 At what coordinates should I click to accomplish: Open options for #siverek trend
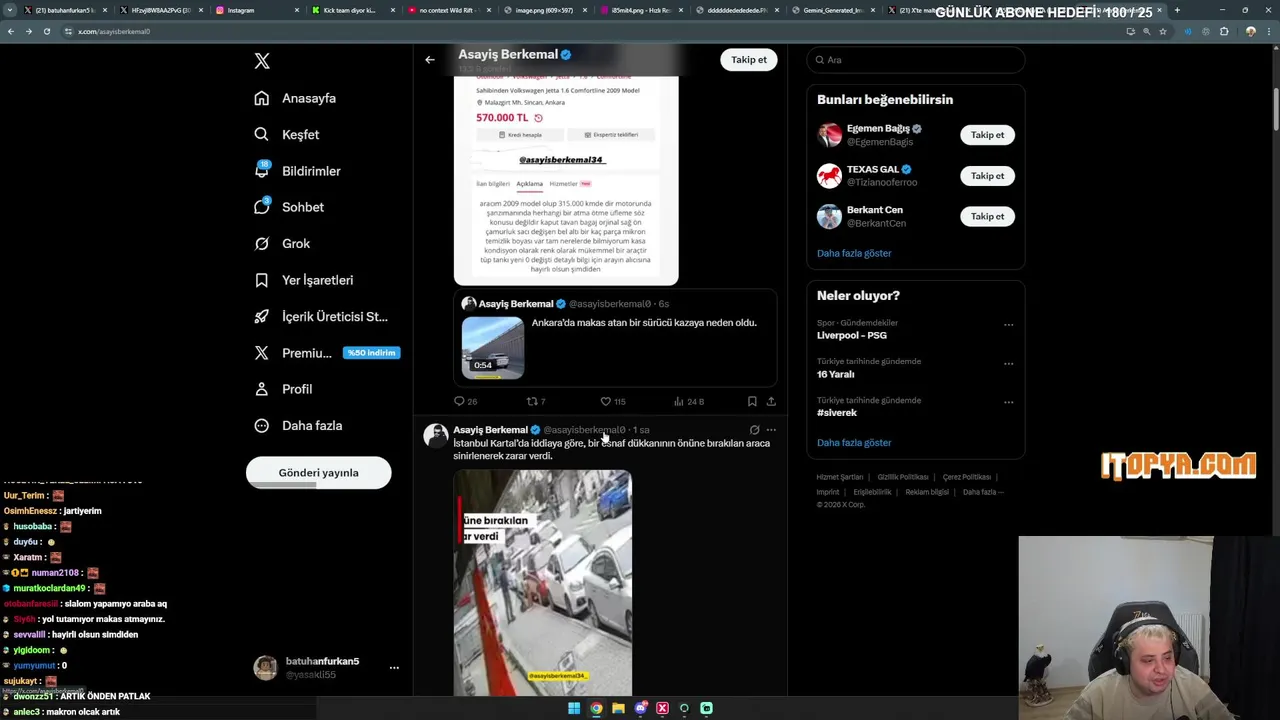click(1008, 402)
